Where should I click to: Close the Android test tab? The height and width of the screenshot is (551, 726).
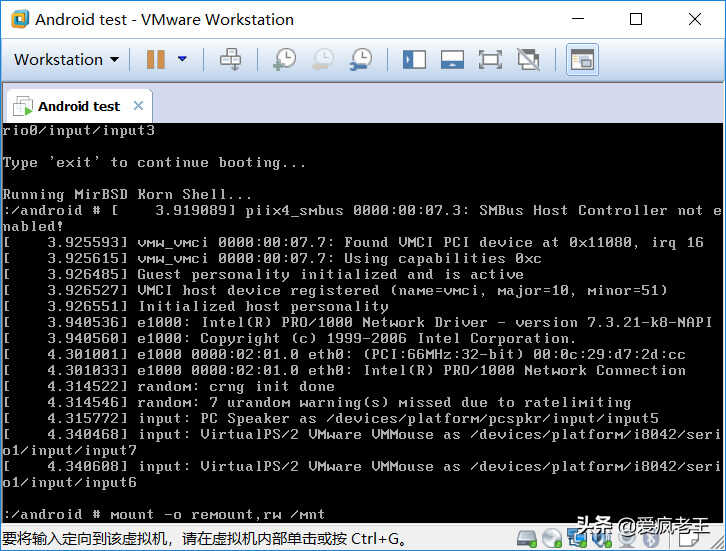pos(138,106)
